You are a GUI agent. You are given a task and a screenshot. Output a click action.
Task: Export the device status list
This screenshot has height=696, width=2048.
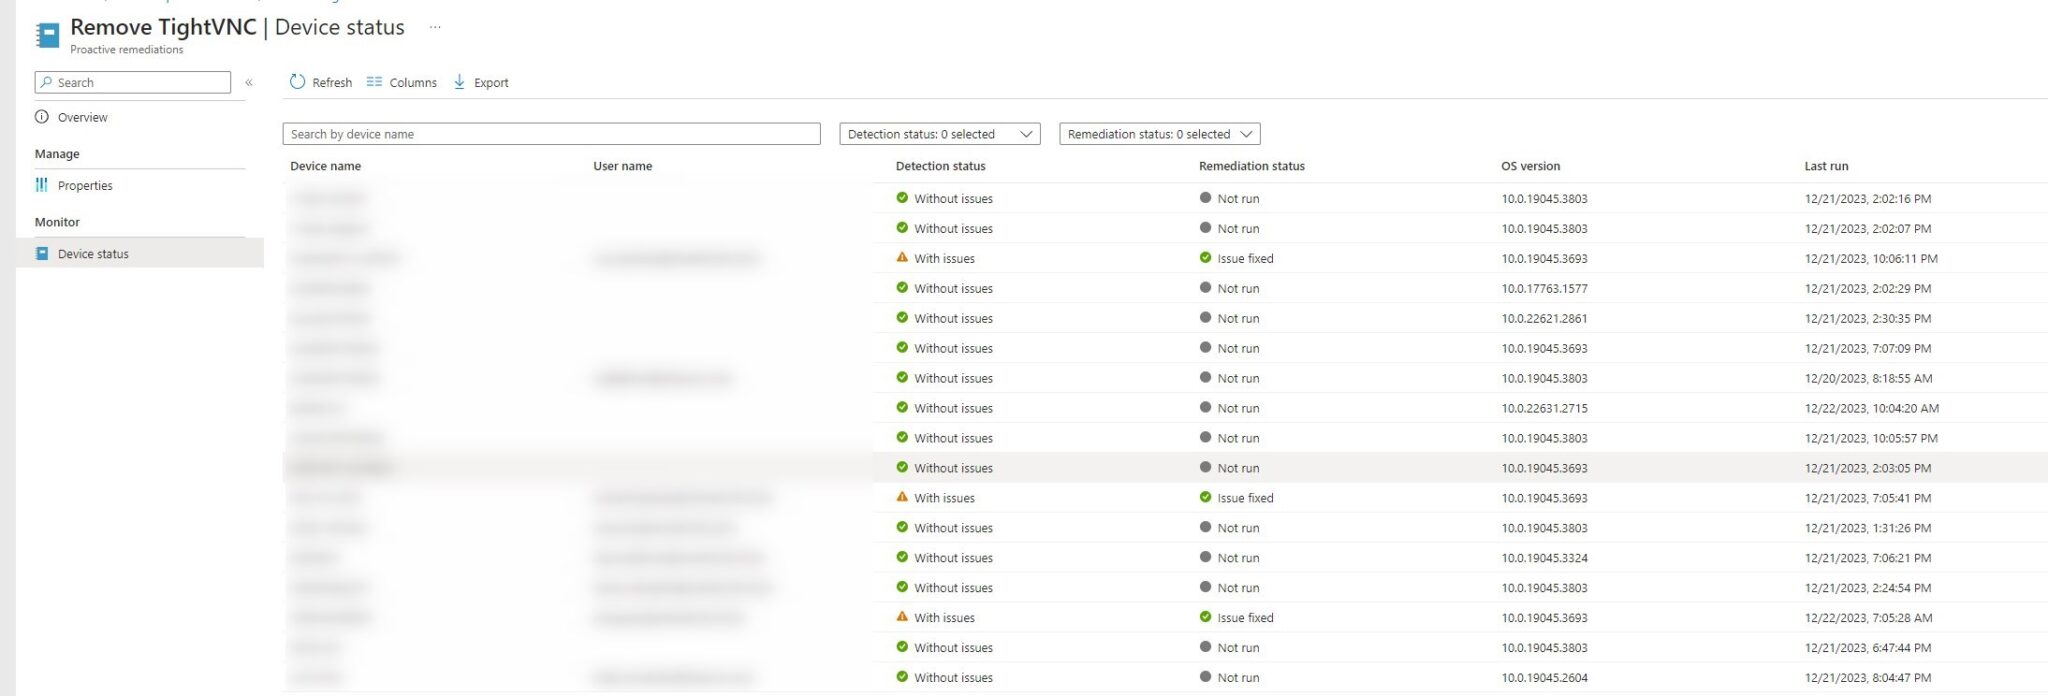point(481,82)
